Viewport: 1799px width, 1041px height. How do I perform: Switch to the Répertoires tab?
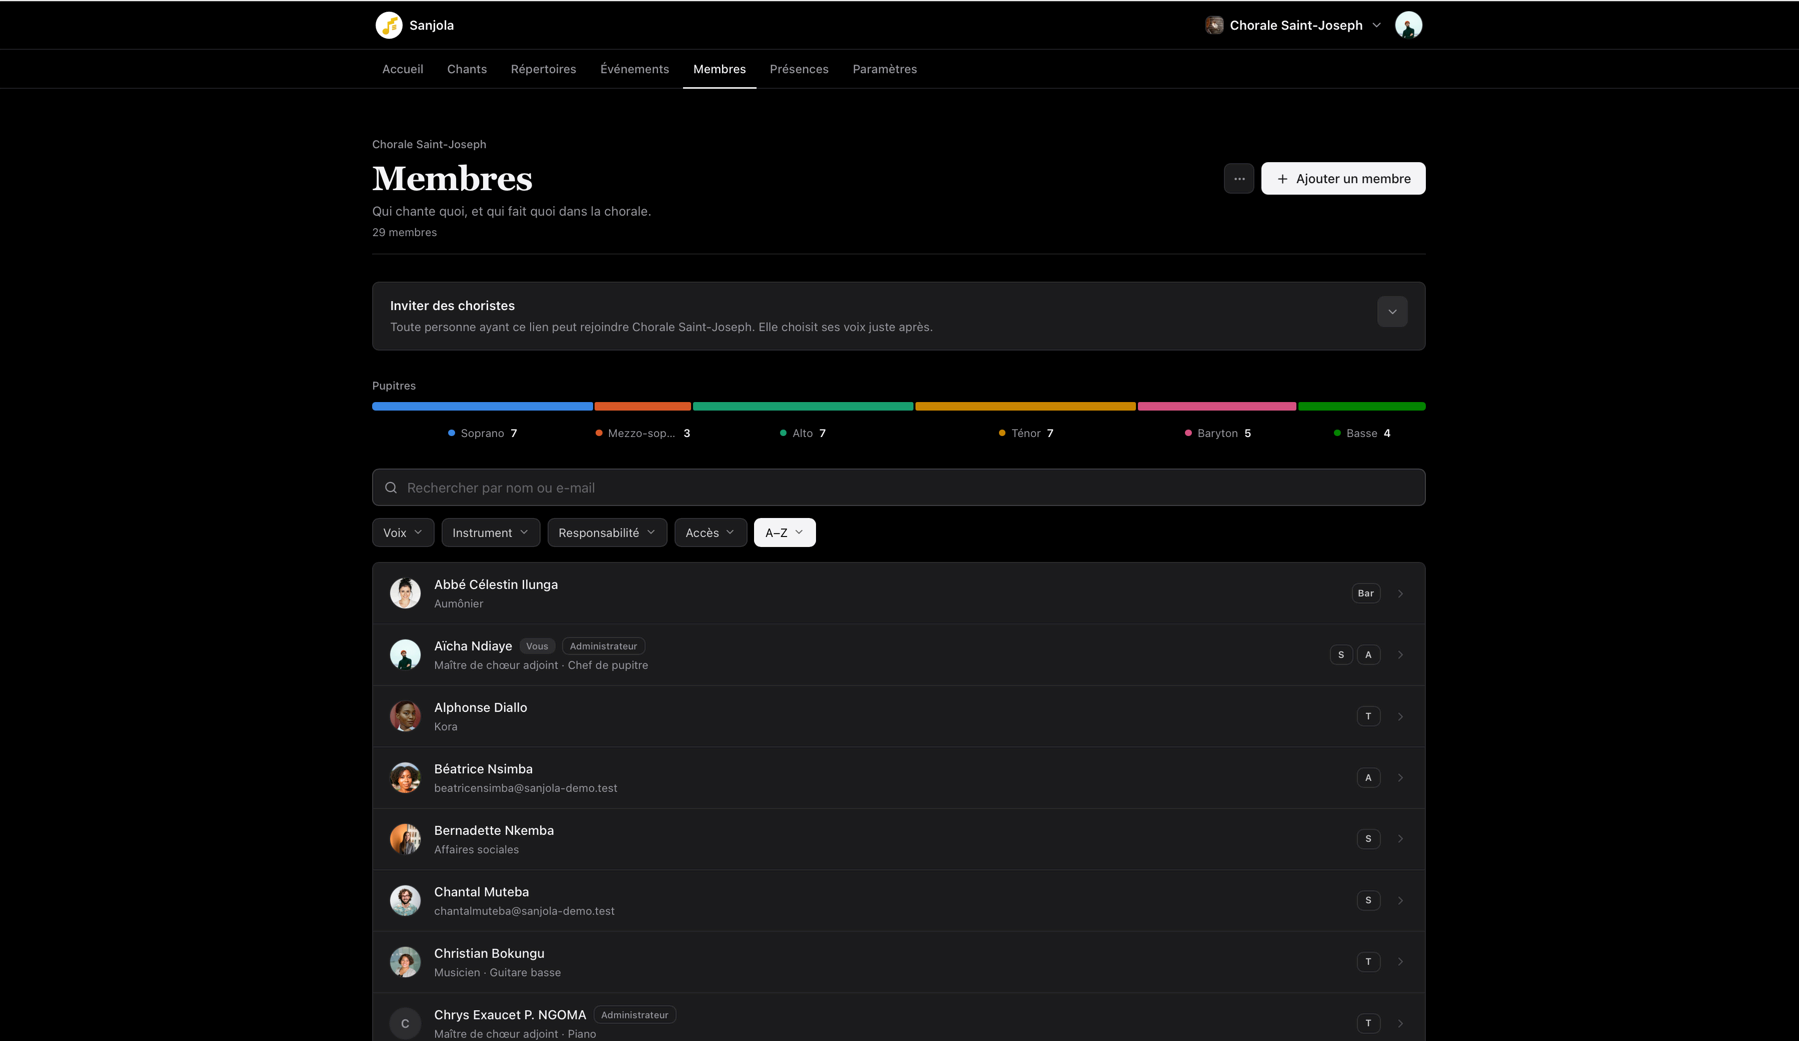543,69
